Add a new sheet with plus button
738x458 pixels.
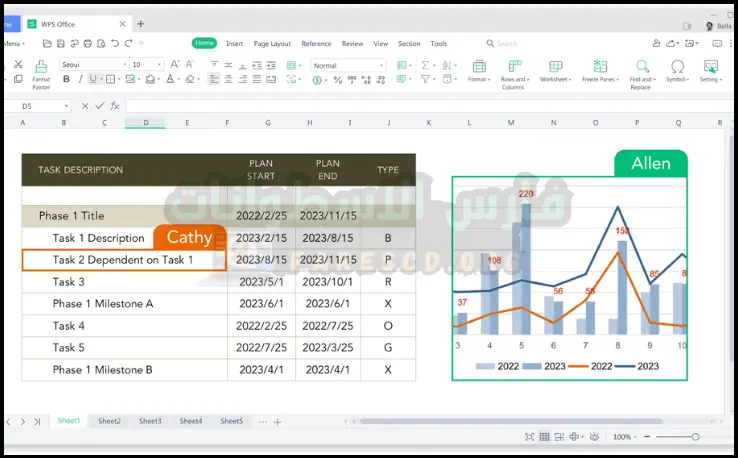[x=277, y=422]
